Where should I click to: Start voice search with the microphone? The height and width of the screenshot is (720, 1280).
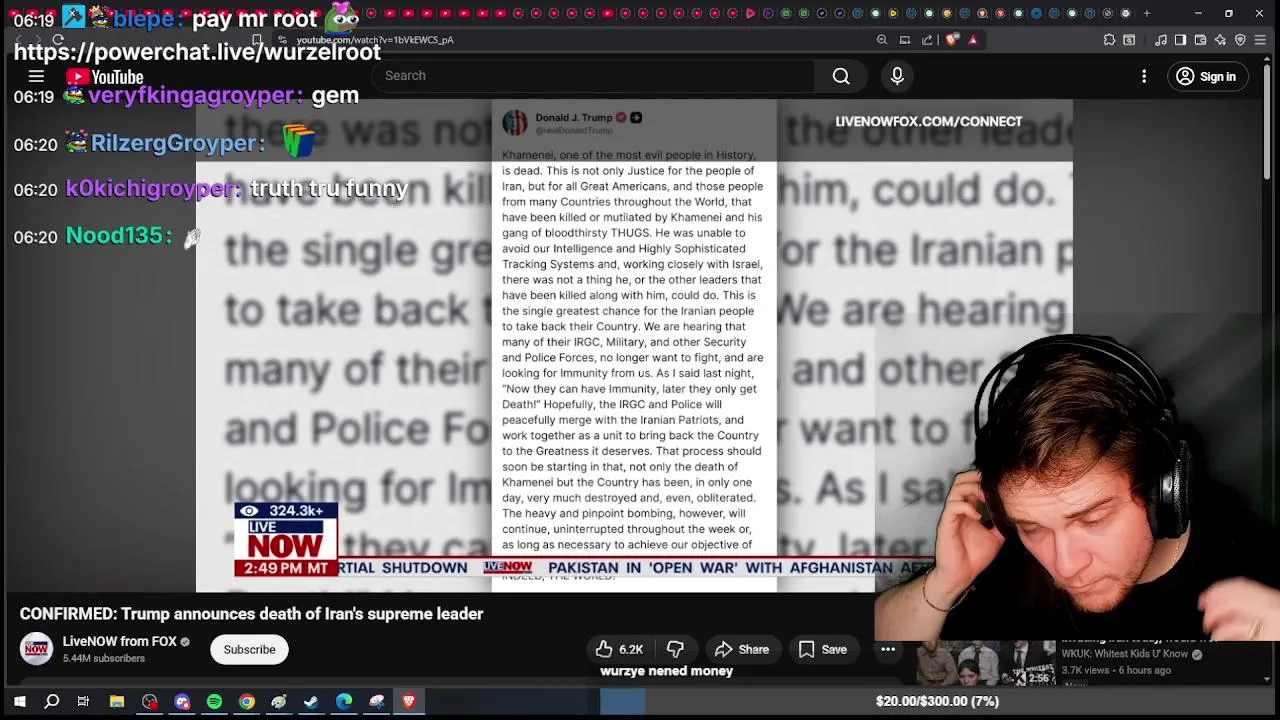click(897, 76)
